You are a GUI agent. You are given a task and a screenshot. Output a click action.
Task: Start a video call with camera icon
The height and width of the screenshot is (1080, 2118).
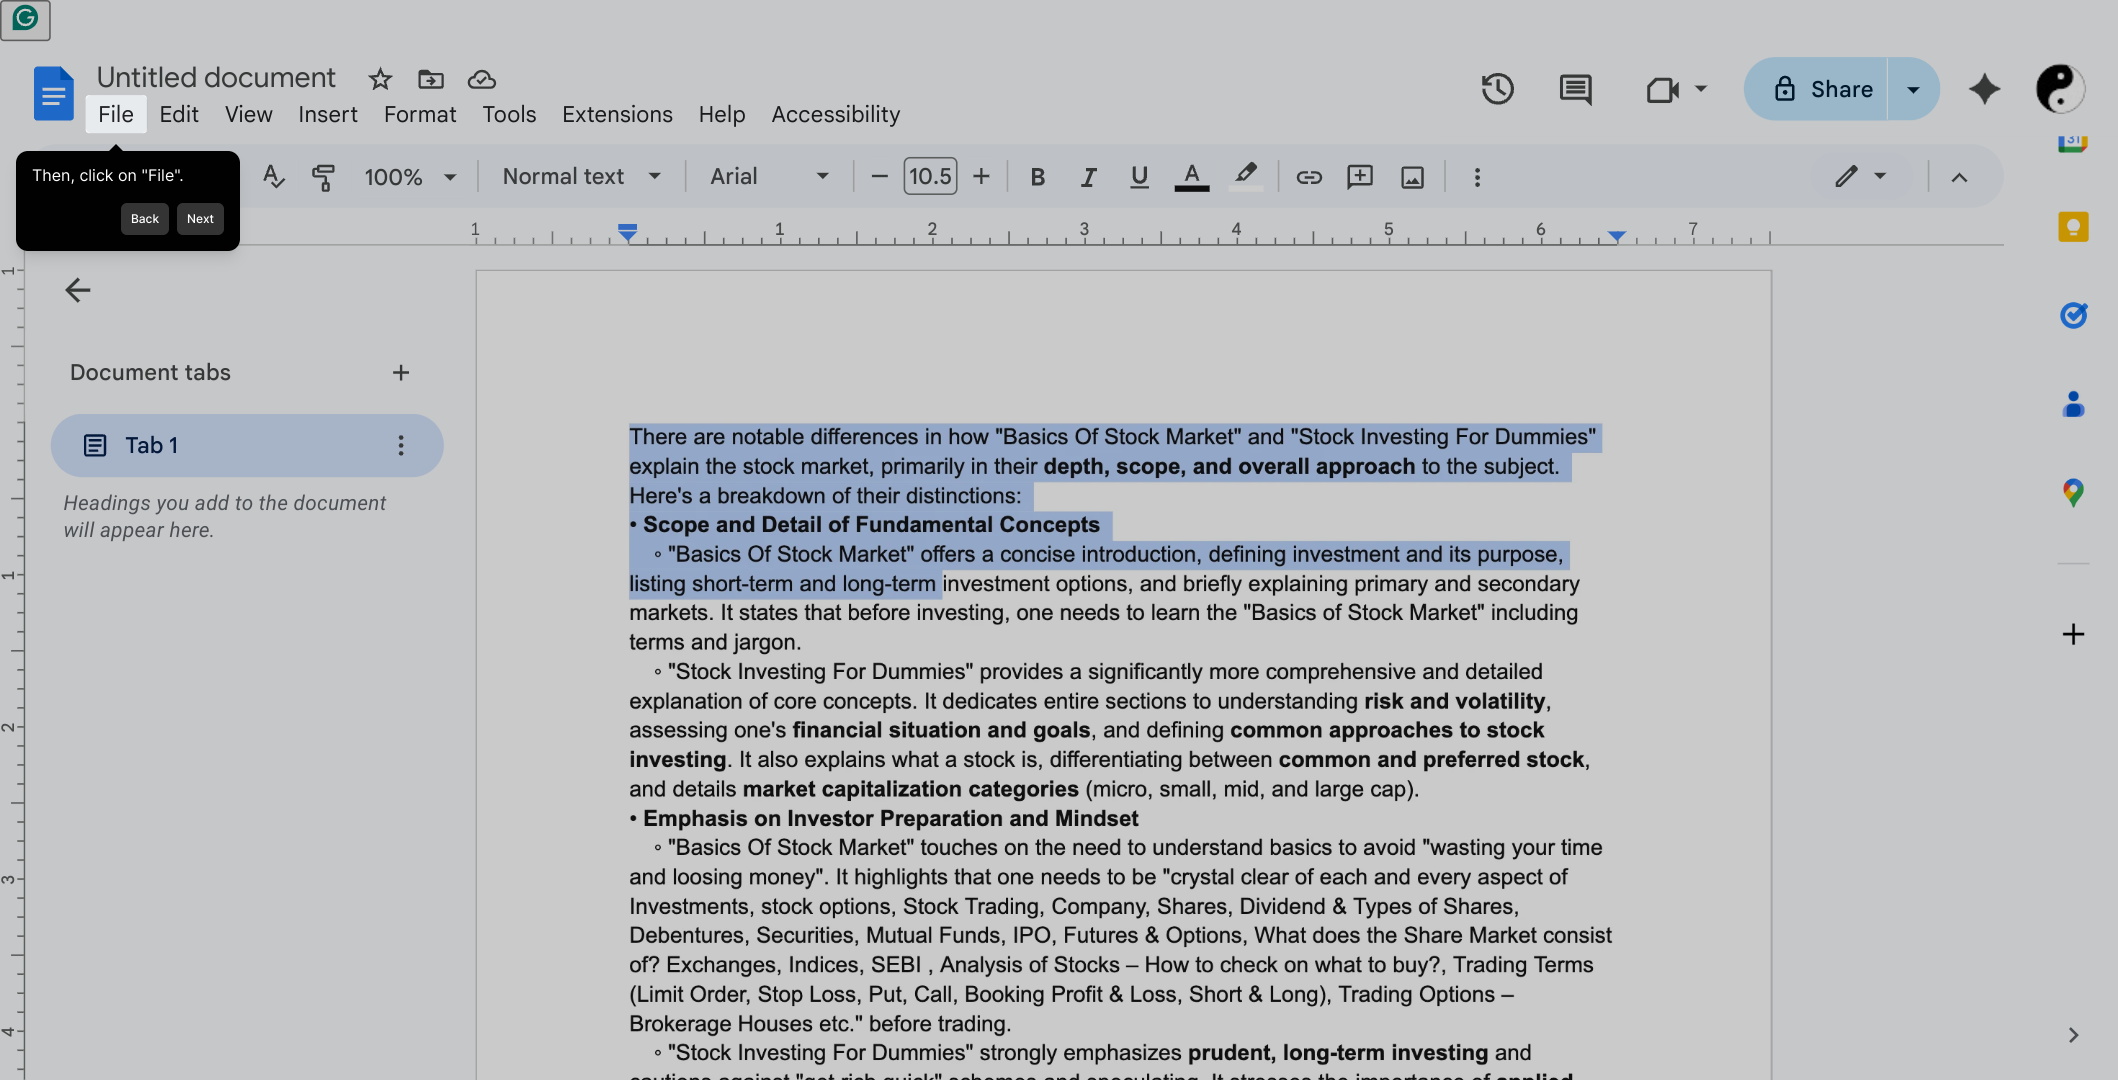(x=1662, y=89)
